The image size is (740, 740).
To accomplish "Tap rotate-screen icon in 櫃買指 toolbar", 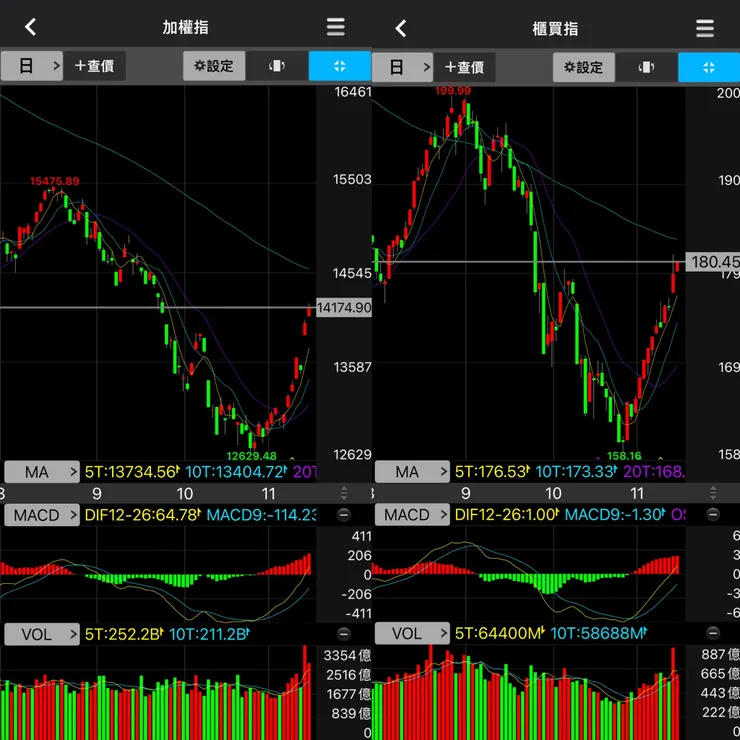I will click(646, 67).
